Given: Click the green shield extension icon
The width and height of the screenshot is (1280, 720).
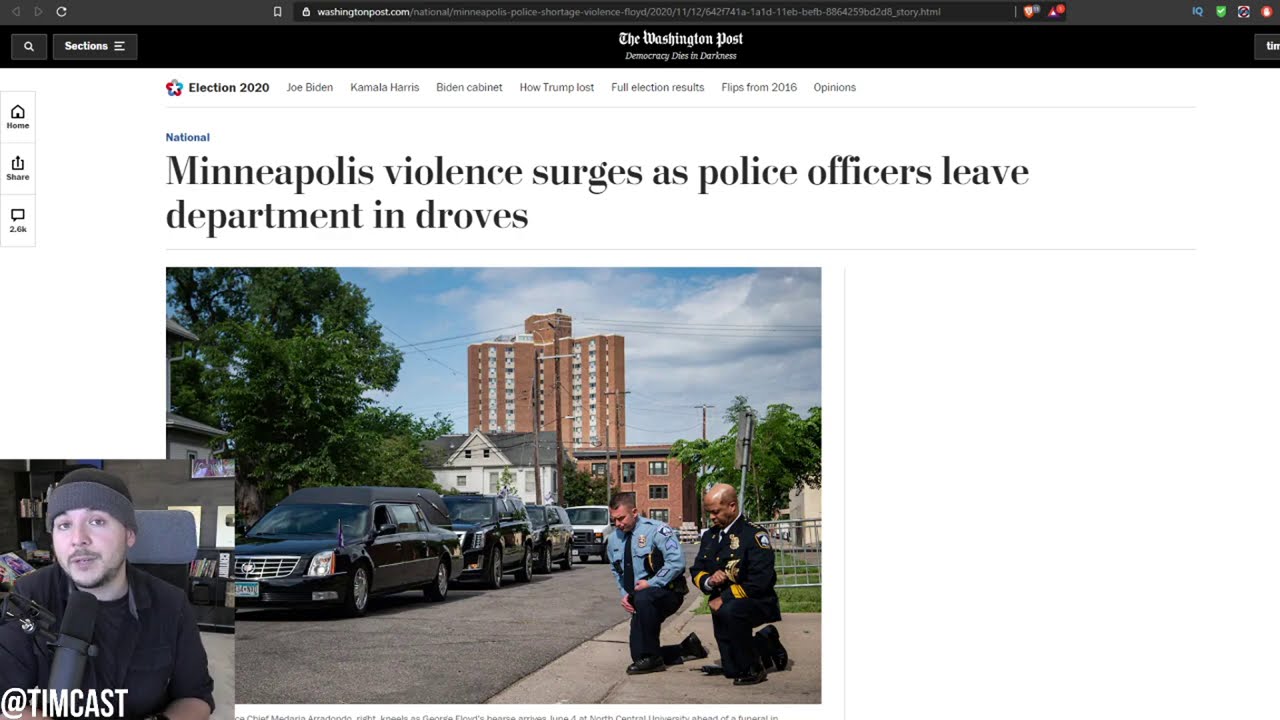Looking at the screenshot, I should [1221, 12].
